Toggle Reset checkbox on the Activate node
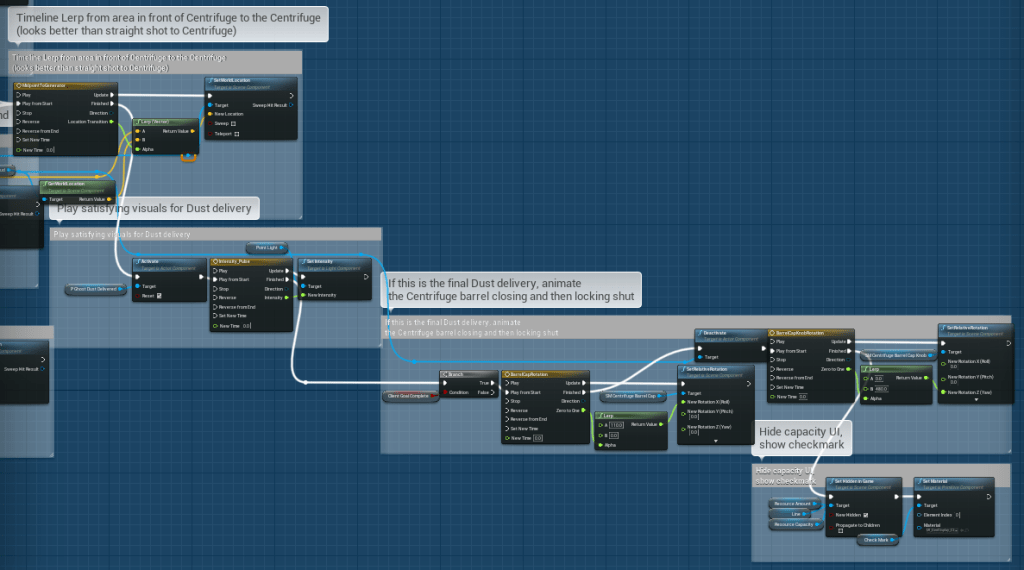This screenshot has width=1024, height=570. point(160,296)
